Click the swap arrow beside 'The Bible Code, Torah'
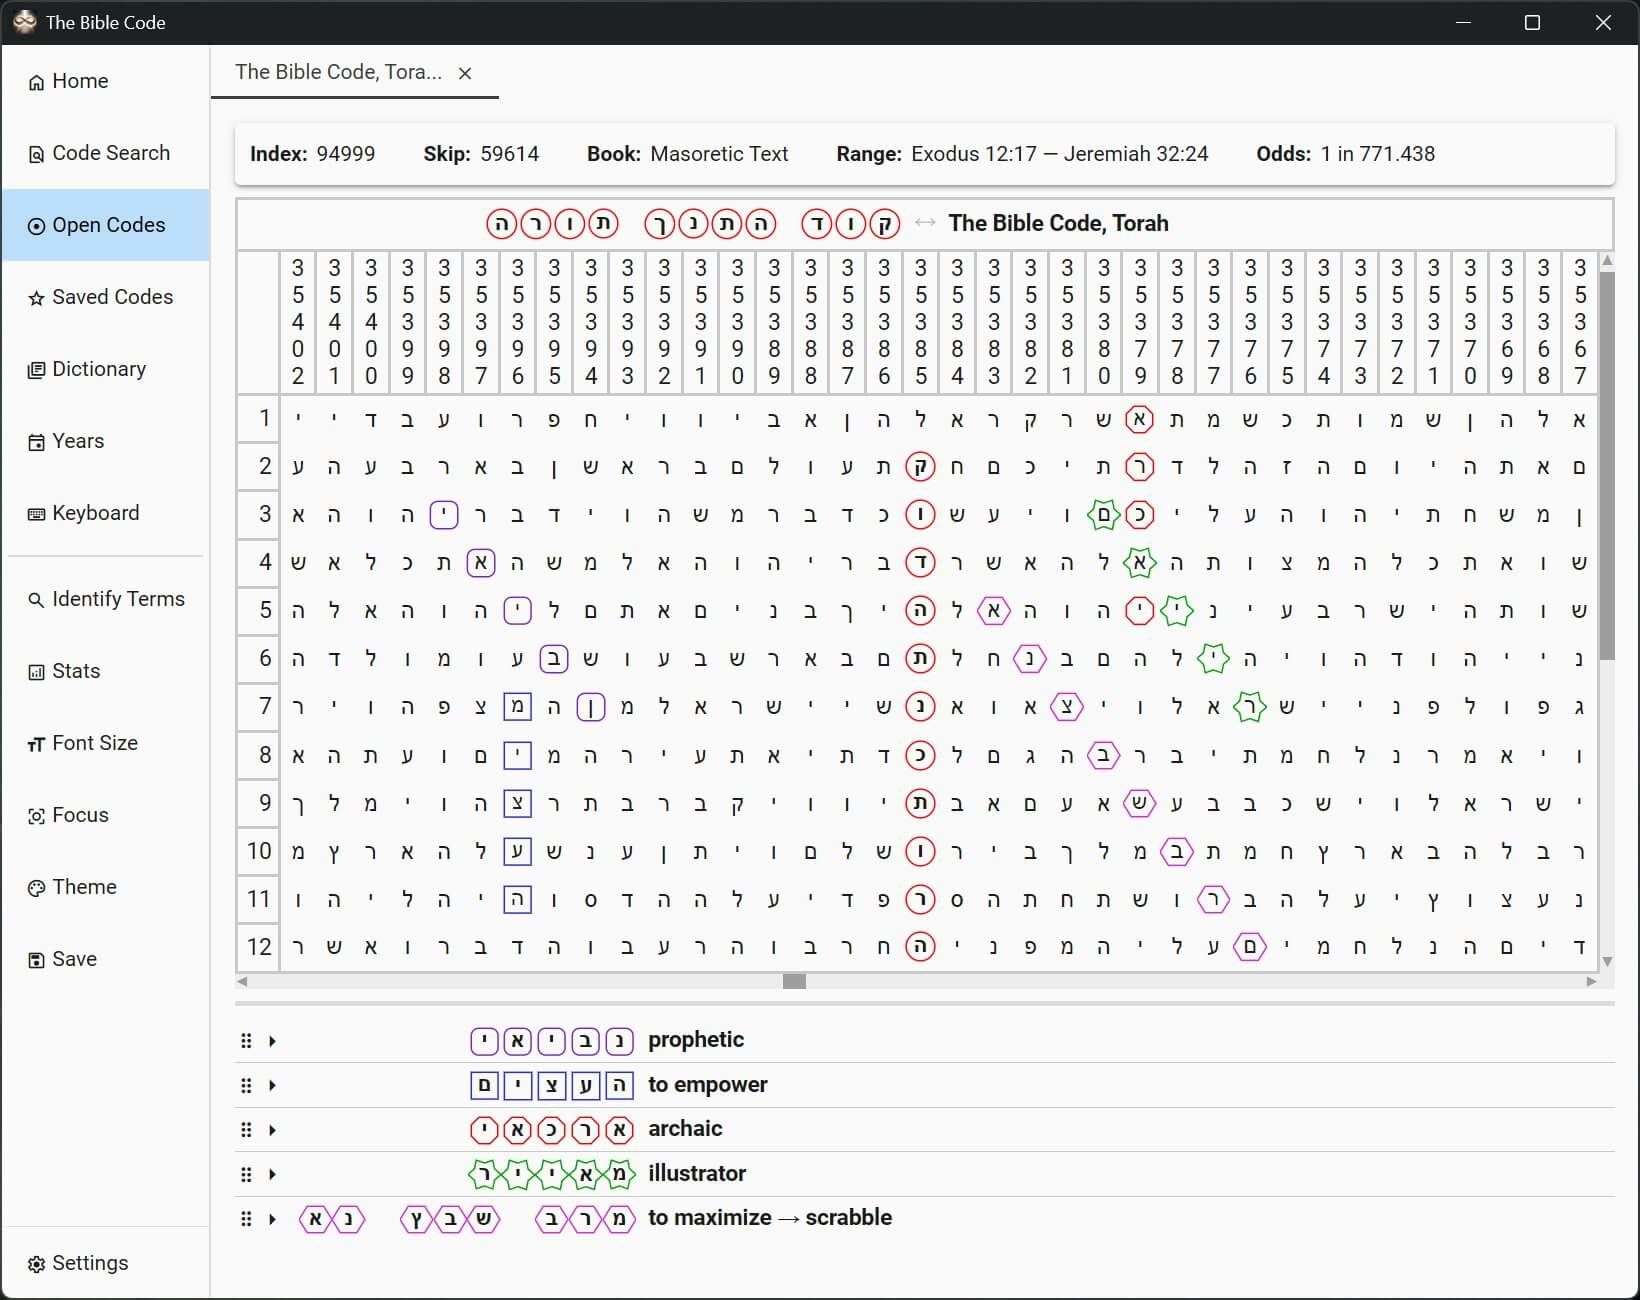 925,222
